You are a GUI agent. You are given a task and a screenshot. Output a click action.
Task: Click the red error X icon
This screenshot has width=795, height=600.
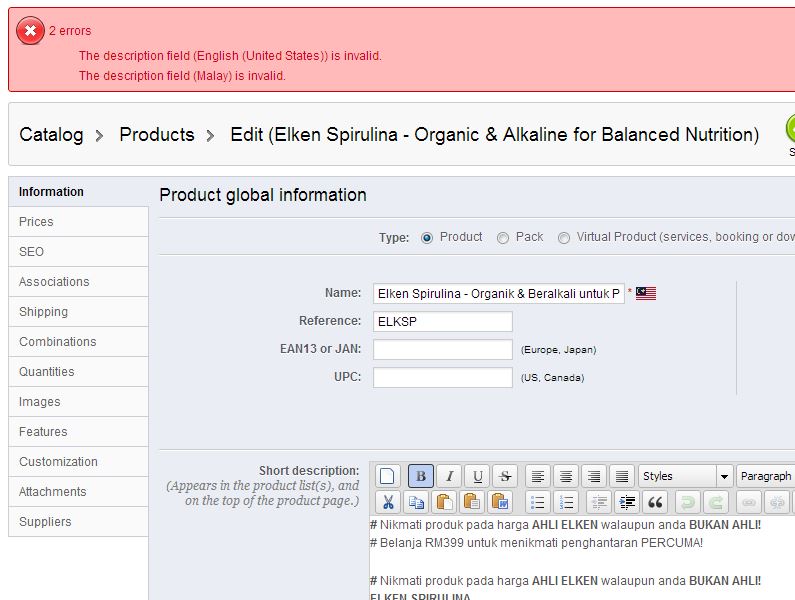pos(30,31)
